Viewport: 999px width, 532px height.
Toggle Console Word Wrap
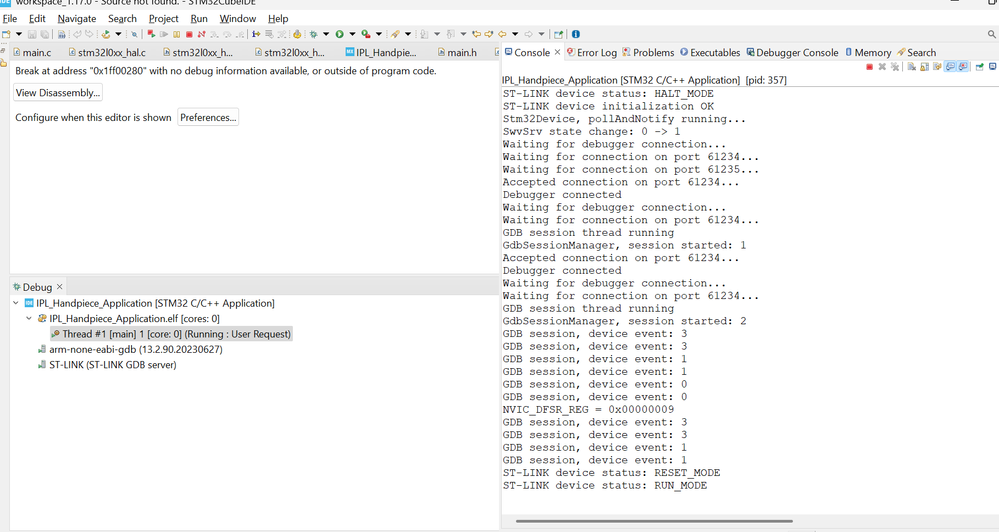[x=937, y=66]
